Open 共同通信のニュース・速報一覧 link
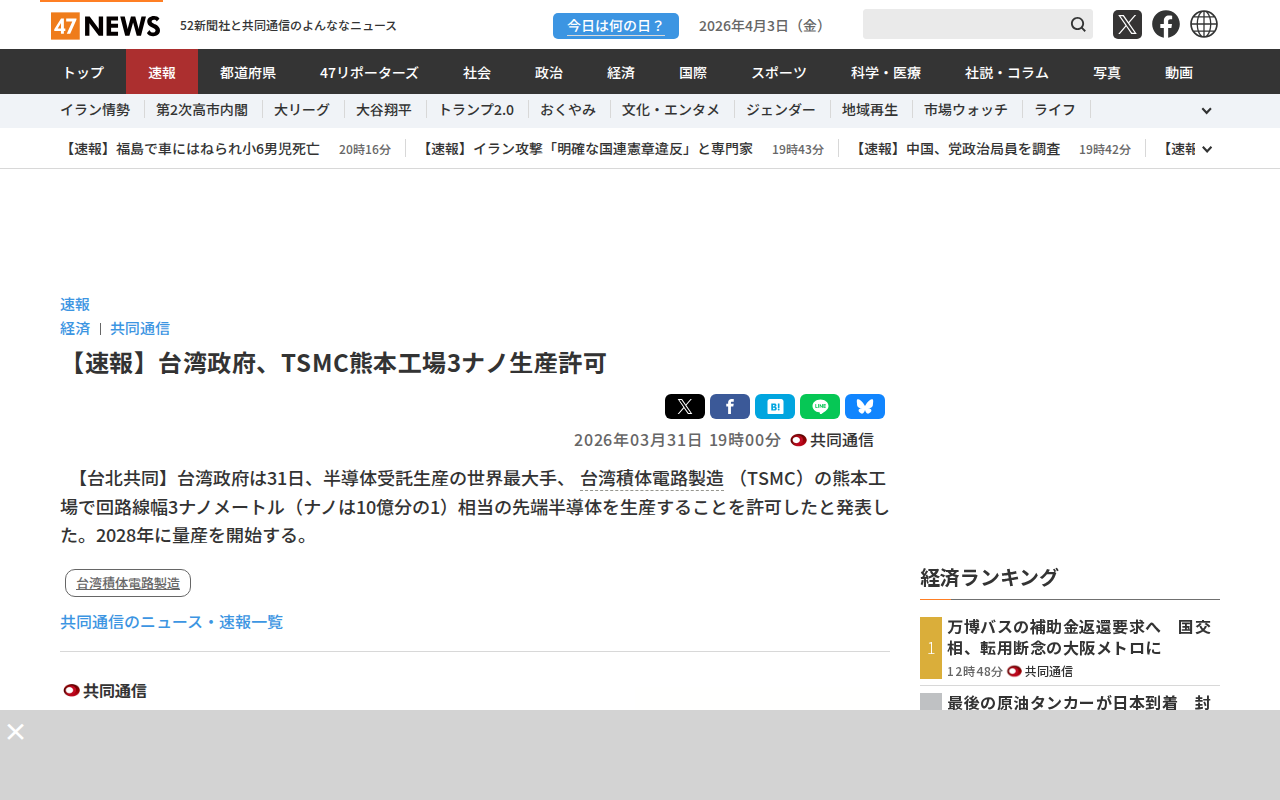The height and width of the screenshot is (800, 1280). 172,622
